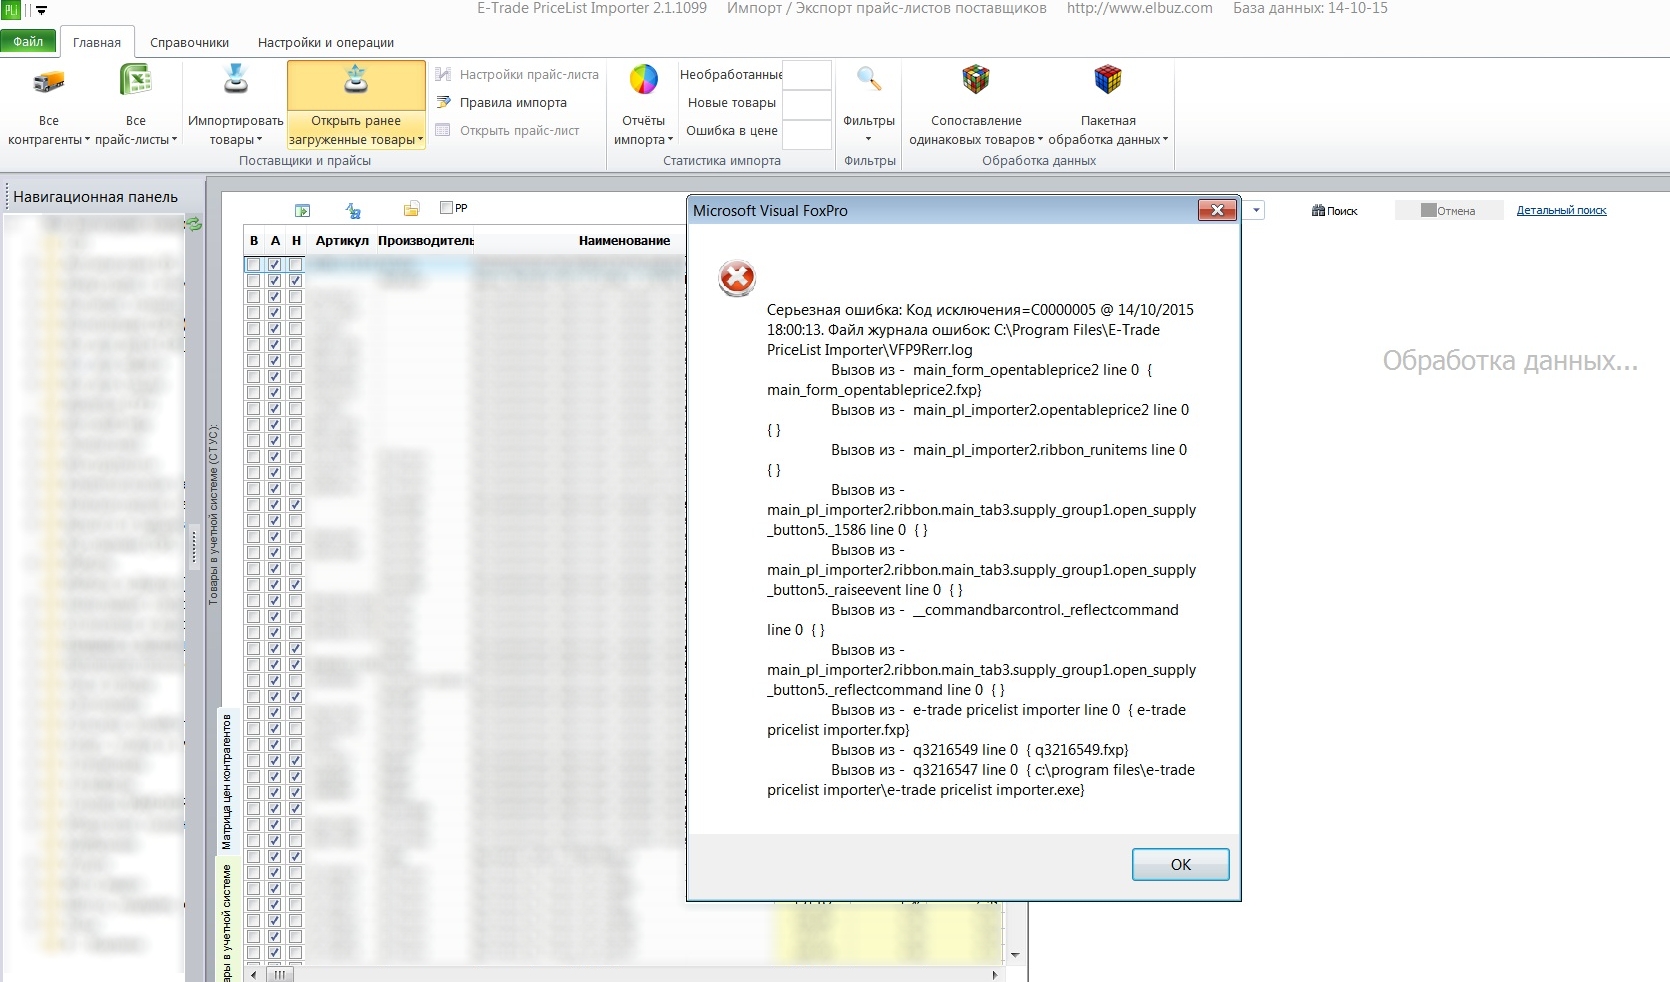Close the Microsoft Visual FoxPro dialog

click(1217, 210)
